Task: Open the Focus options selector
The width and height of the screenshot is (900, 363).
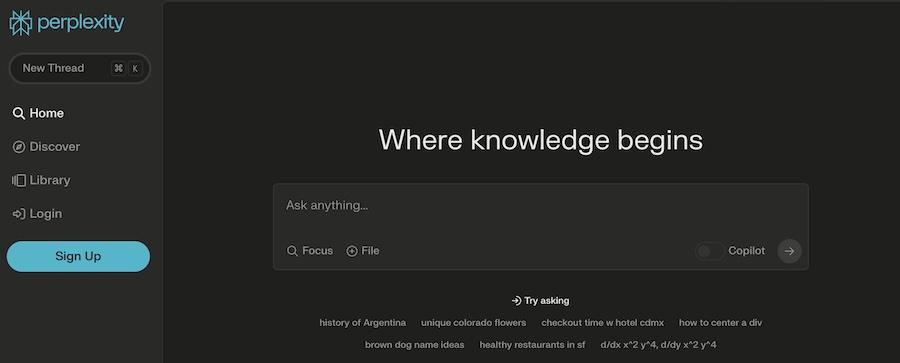Action: coord(310,251)
